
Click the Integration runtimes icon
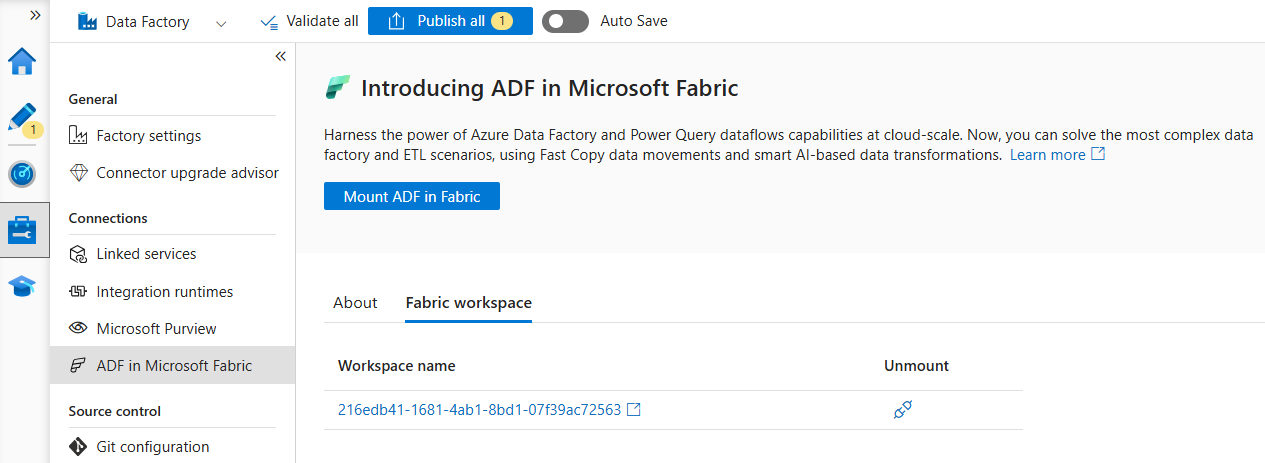(x=79, y=292)
